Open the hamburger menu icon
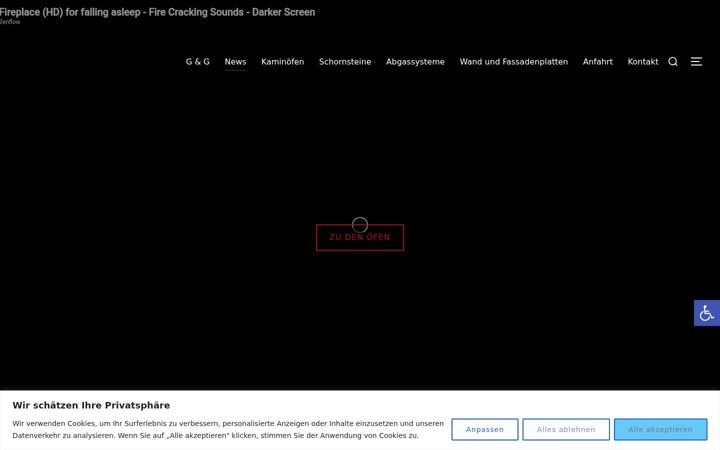Viewport: 720px width, 450px height. 696,62
